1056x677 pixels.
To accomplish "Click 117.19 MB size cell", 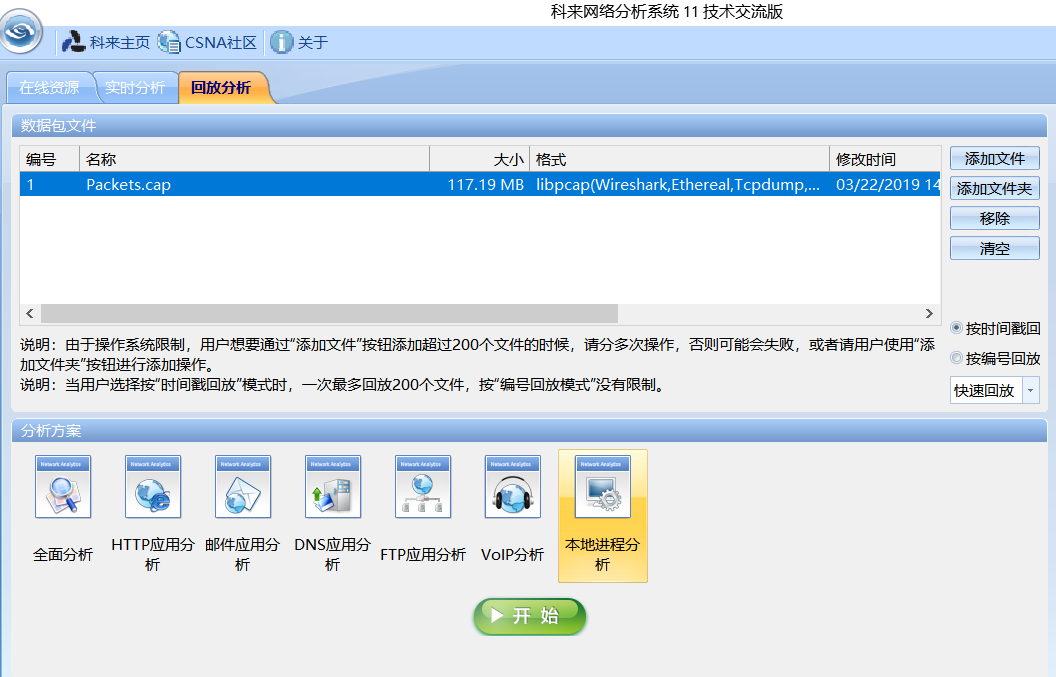I will click(486, 185).
